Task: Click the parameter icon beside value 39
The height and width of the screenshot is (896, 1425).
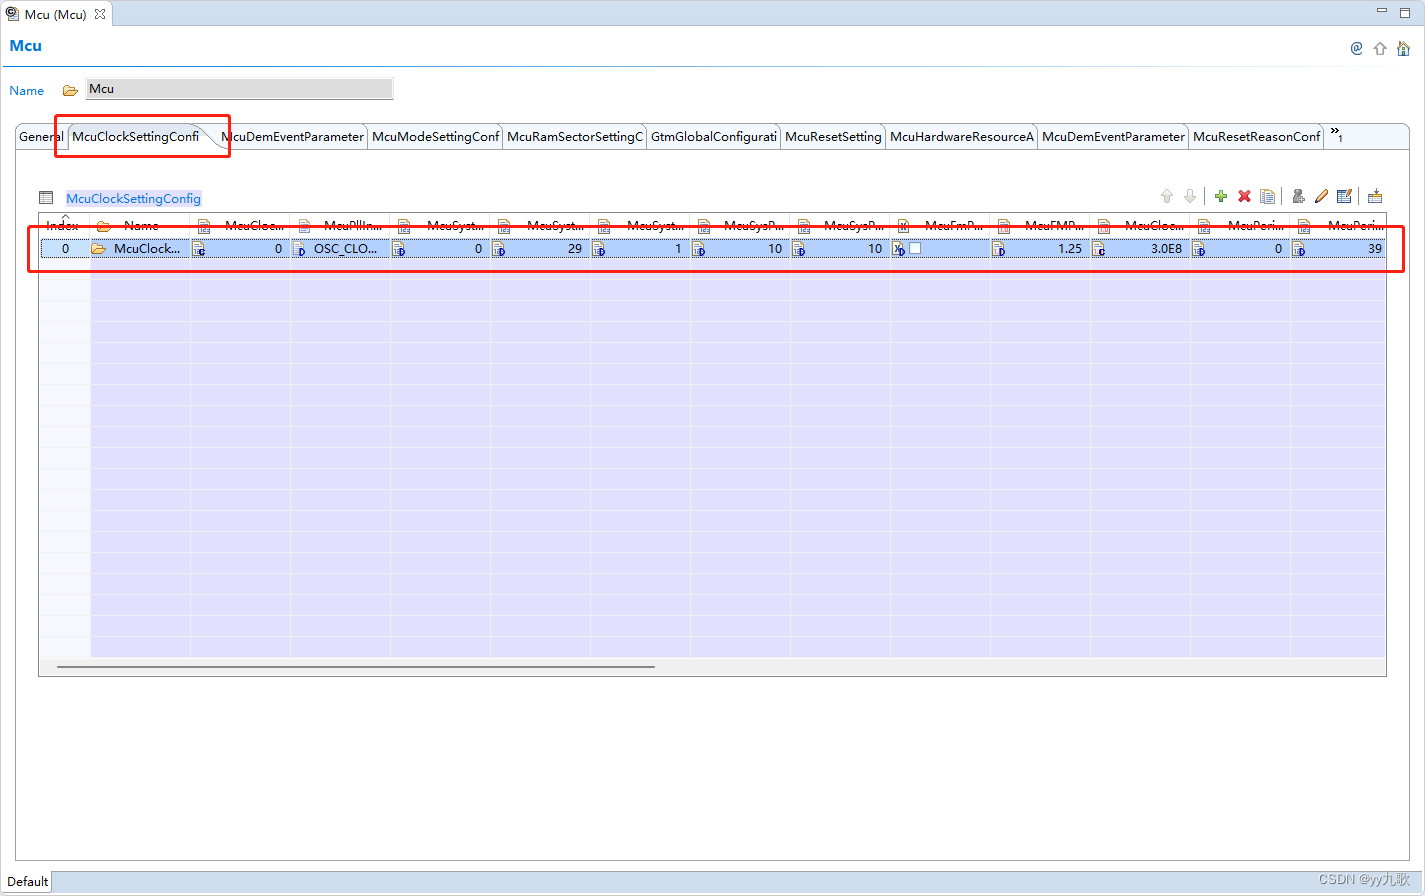Action: (1299, 249)
